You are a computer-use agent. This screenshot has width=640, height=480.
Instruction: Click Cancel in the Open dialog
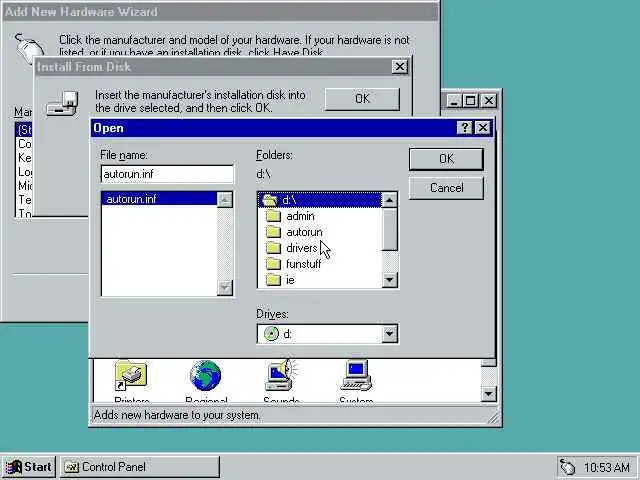(446, 188)
